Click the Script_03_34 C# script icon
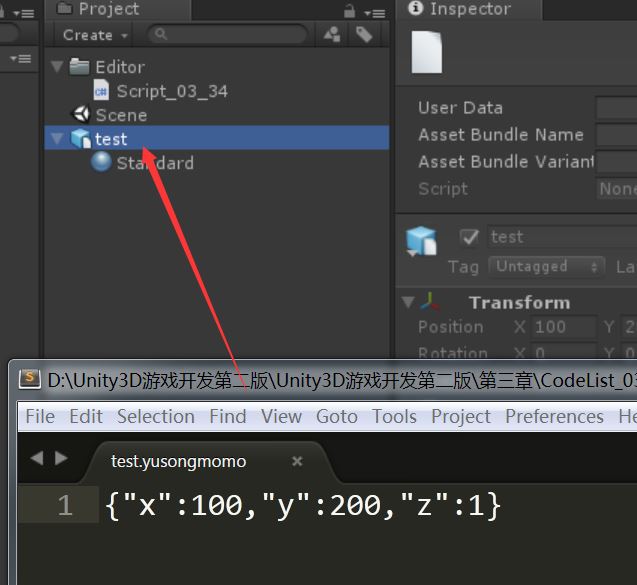 coord(101,91)
